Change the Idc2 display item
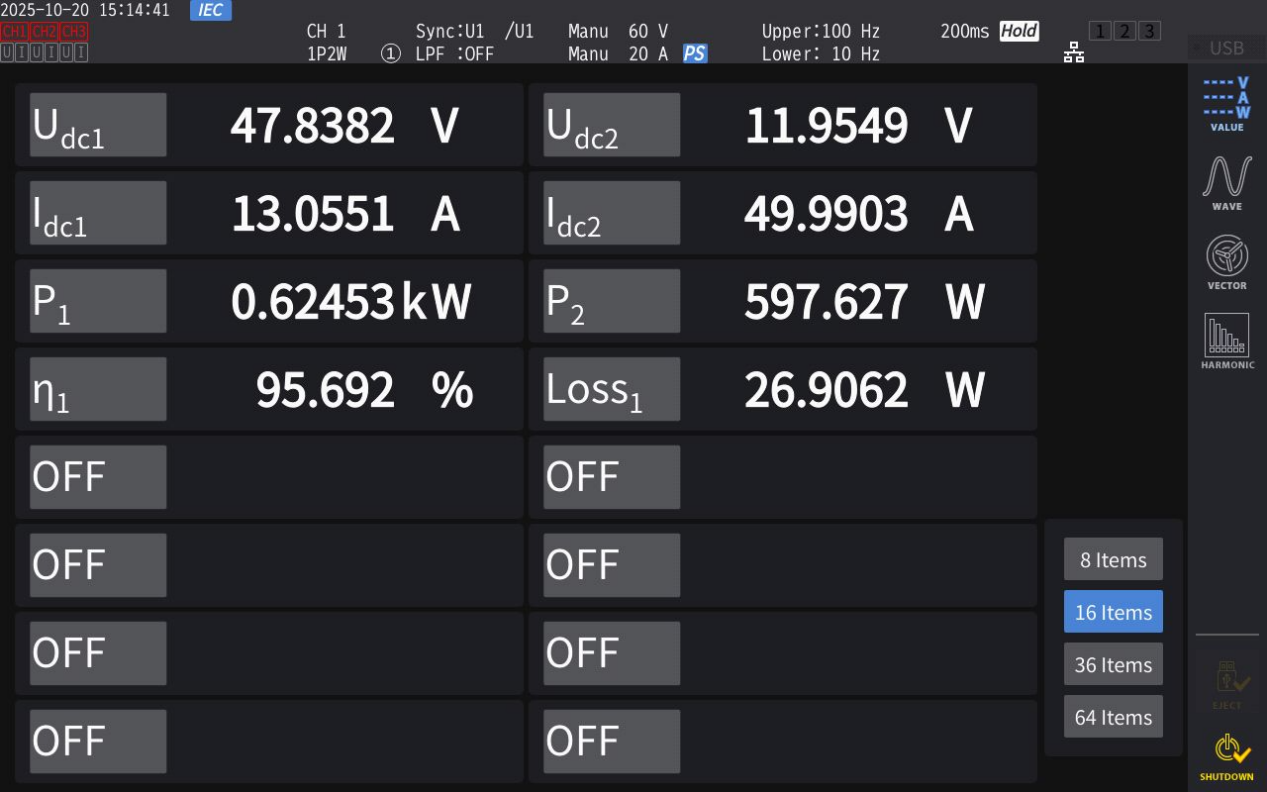This screenshot has height=792, width=1267. point(612,213)
